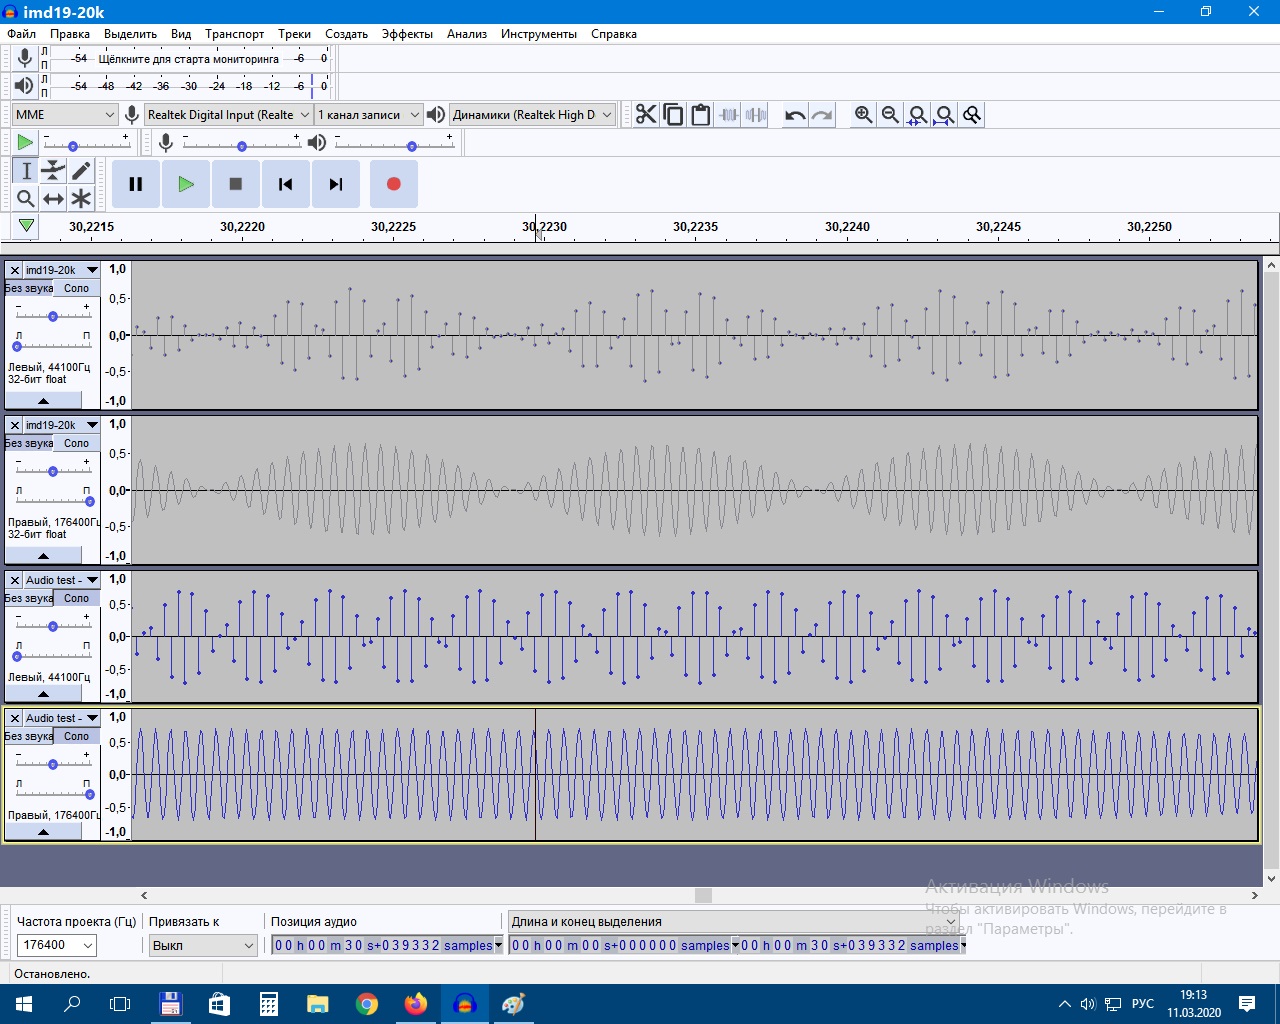Skip to the start of the project

[286, 184]
